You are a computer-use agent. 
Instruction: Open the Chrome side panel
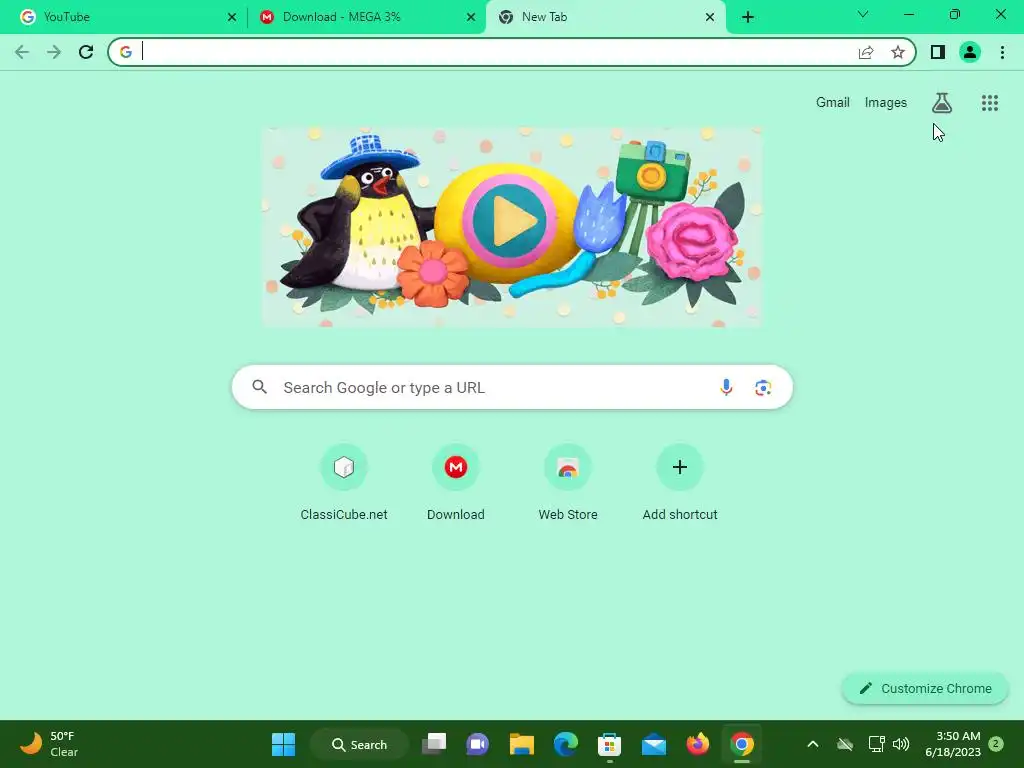[938, 52]
